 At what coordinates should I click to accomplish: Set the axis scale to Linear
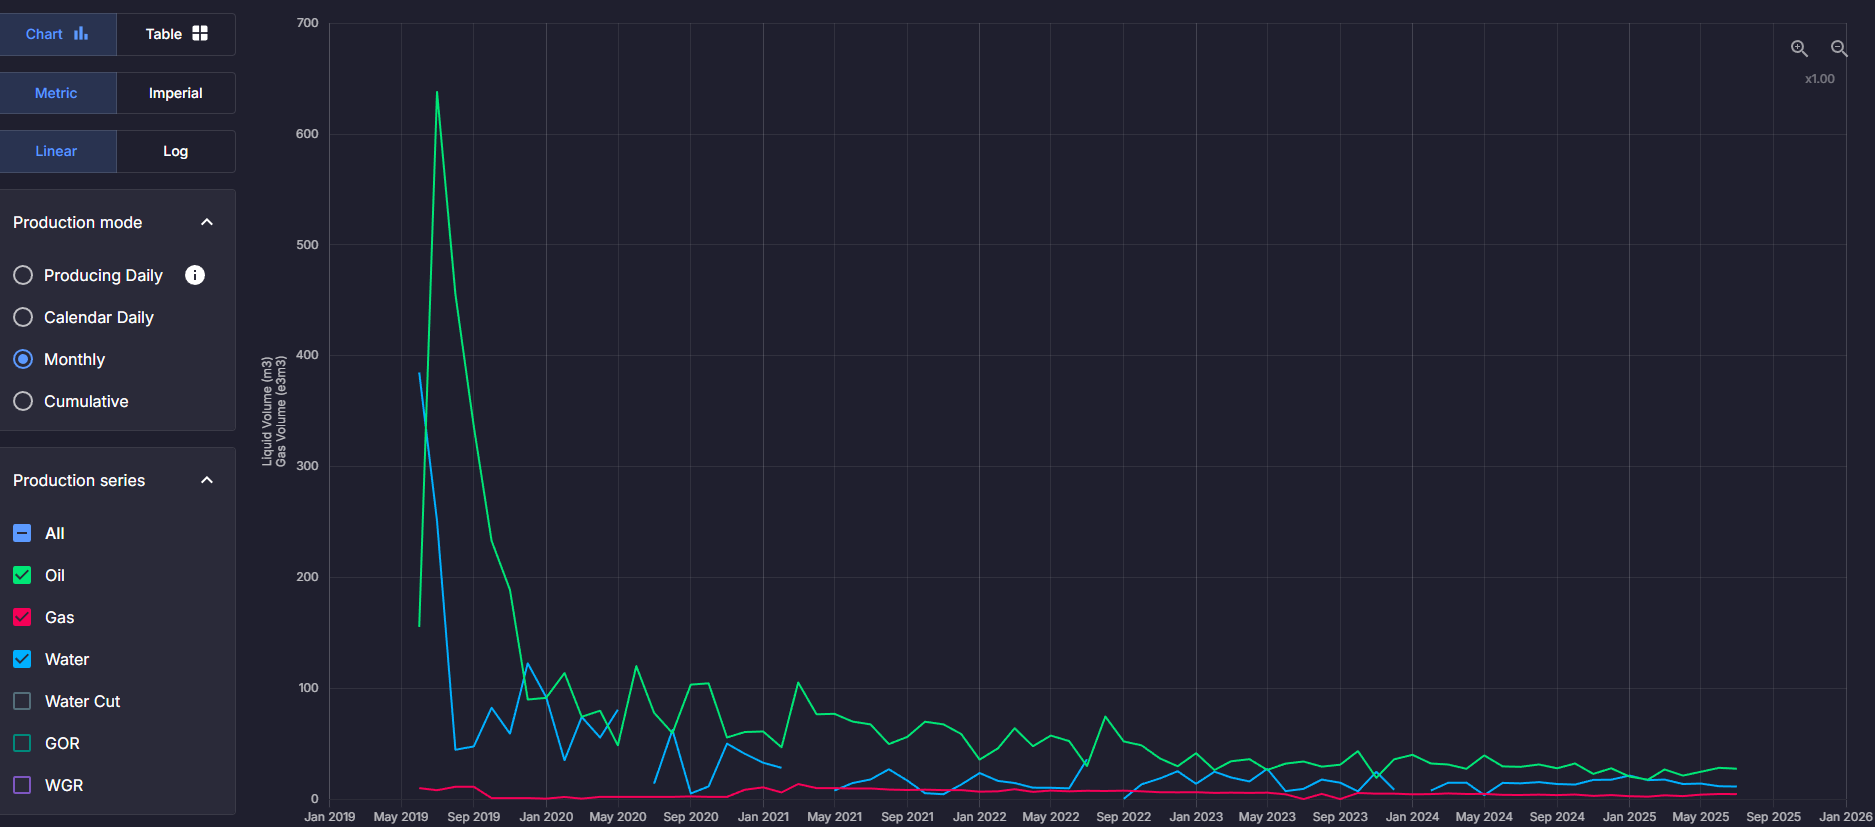57,151
